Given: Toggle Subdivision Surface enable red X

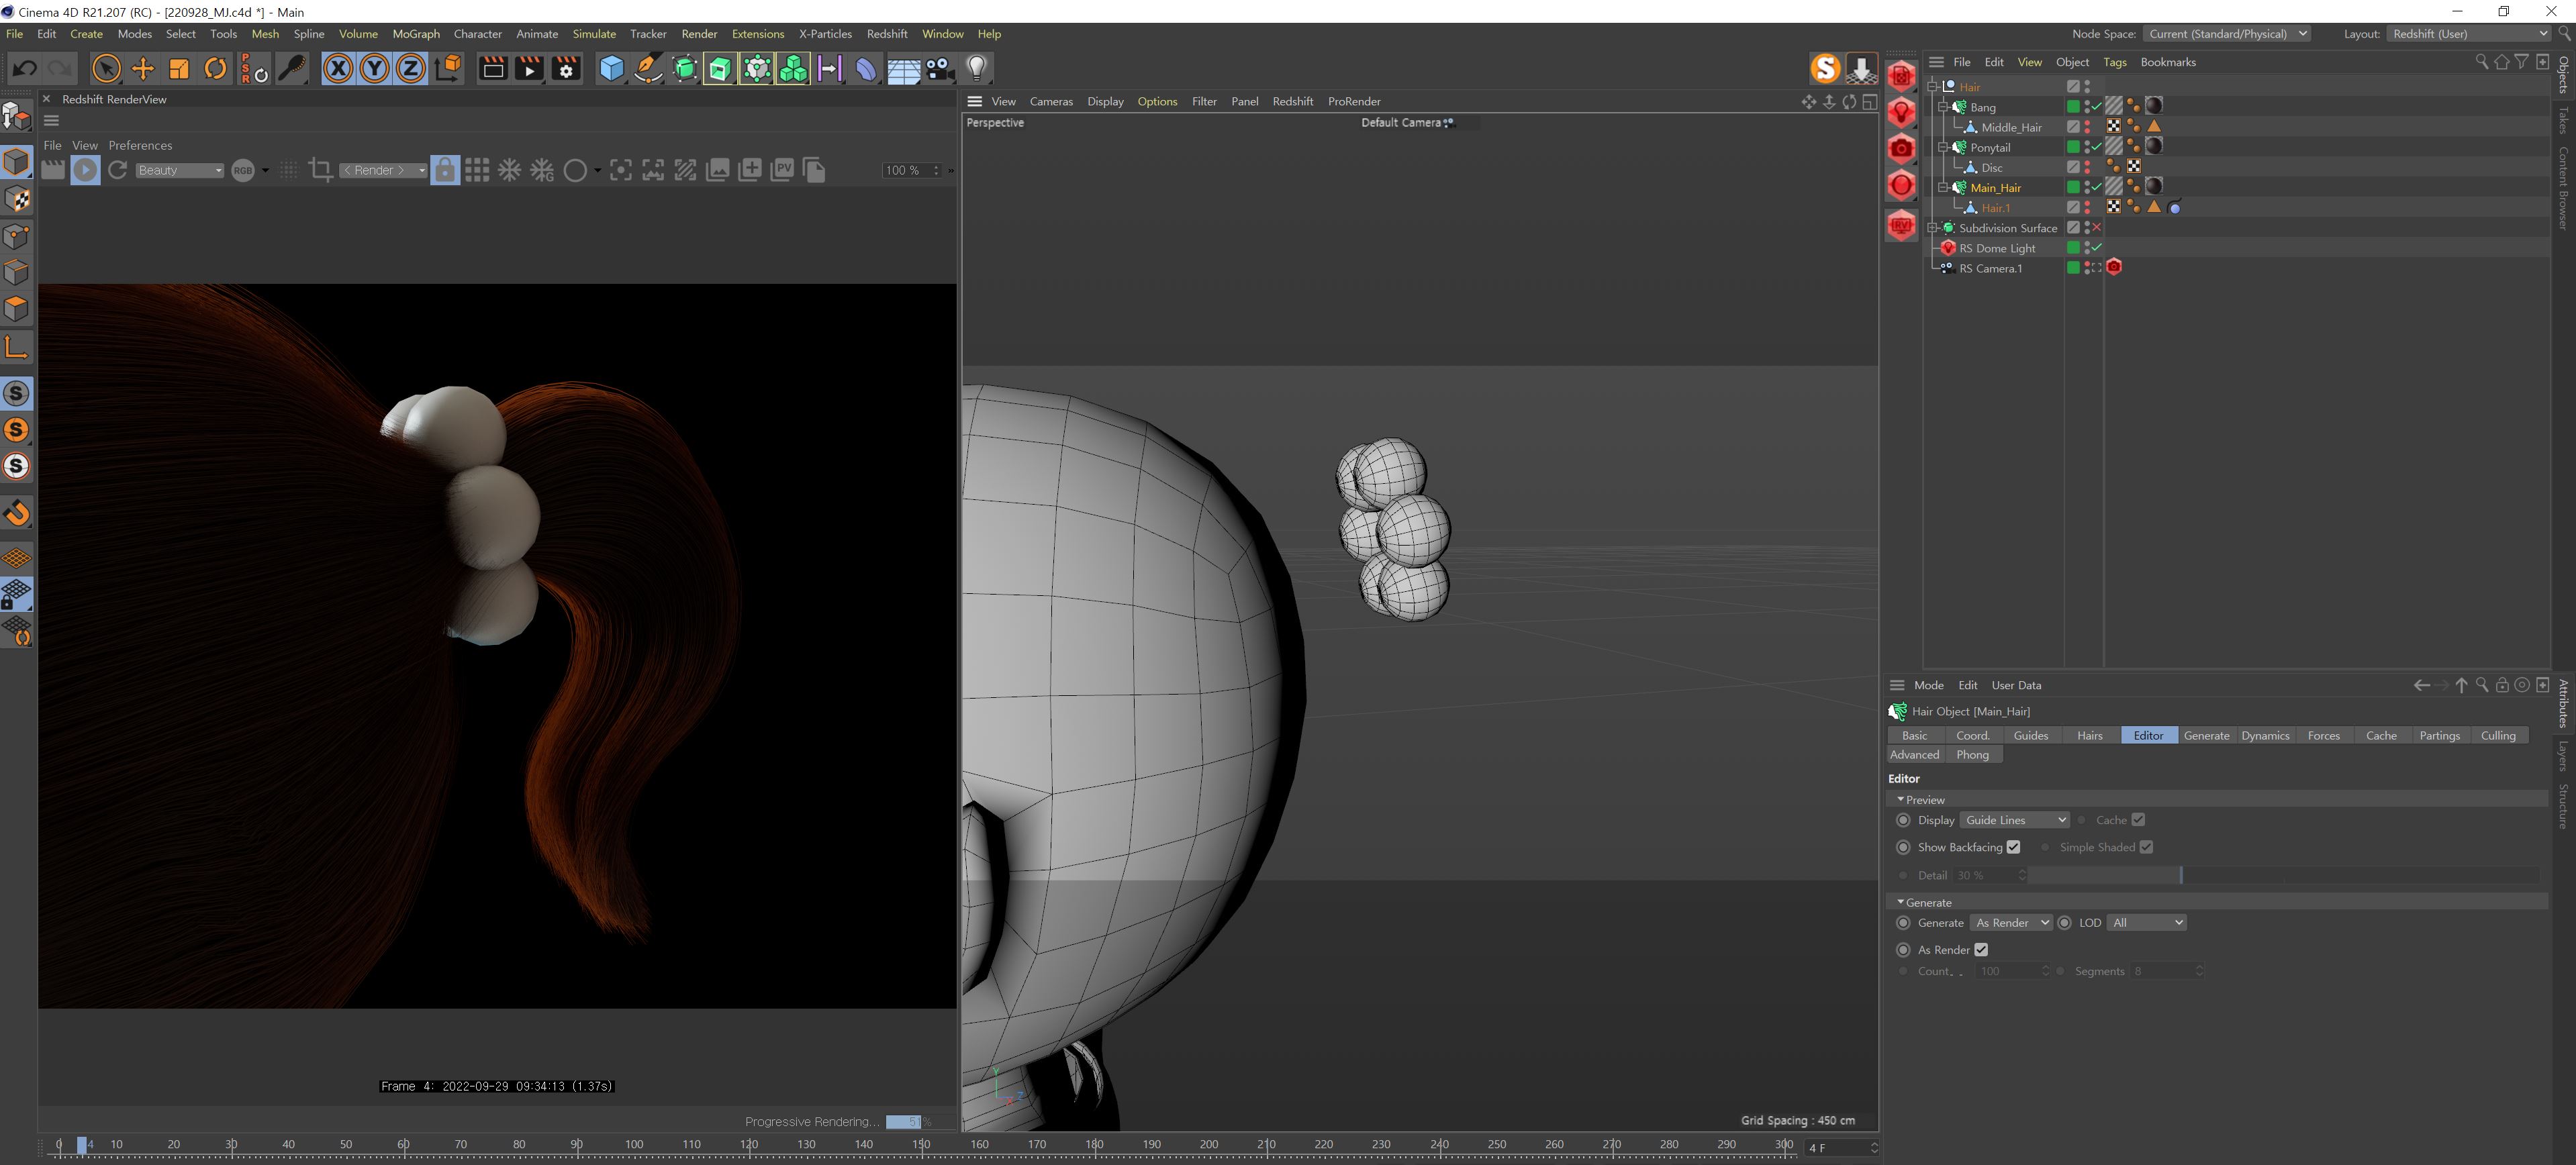Looking at the screenshot, I should click(x=2097, y=227).
